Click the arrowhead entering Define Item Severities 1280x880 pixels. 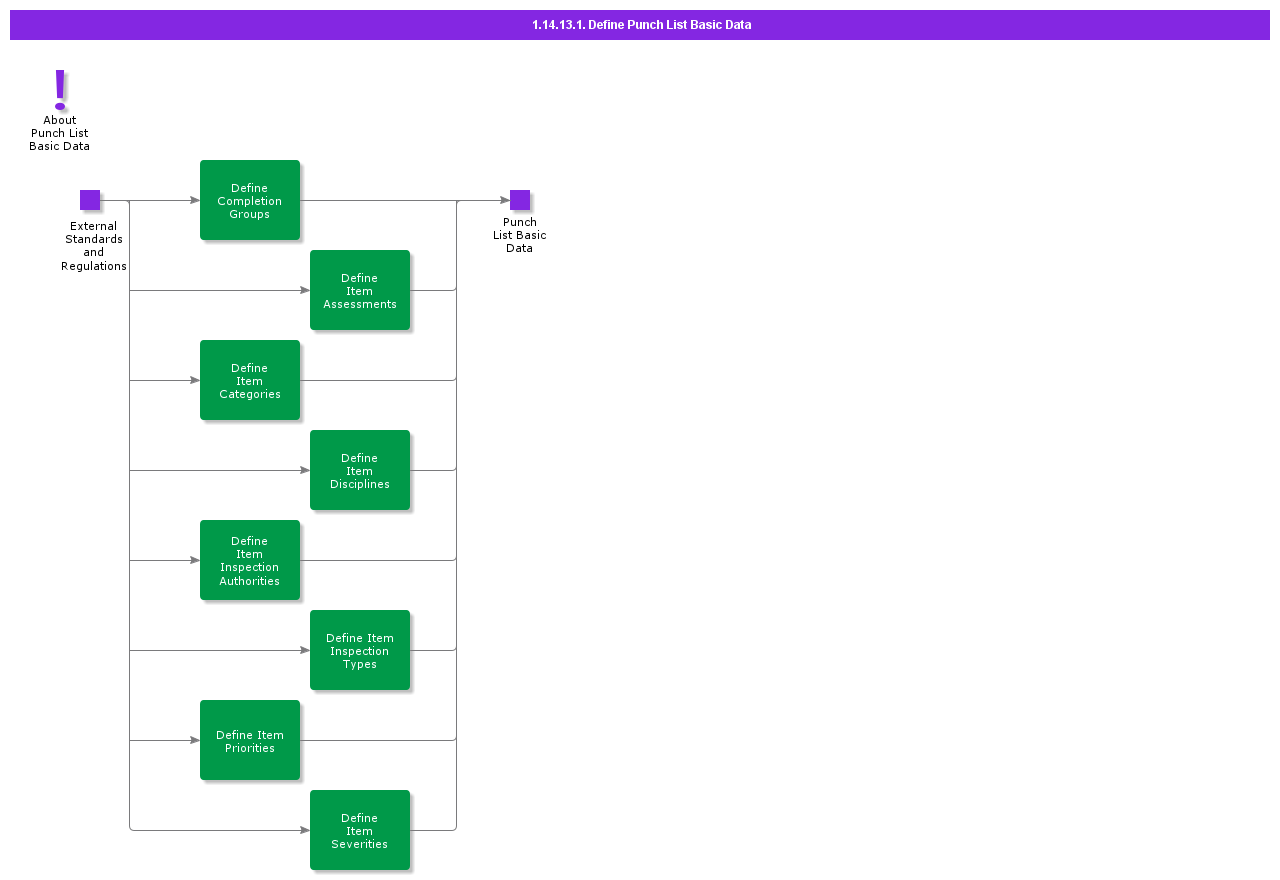(x=305, y=830)
